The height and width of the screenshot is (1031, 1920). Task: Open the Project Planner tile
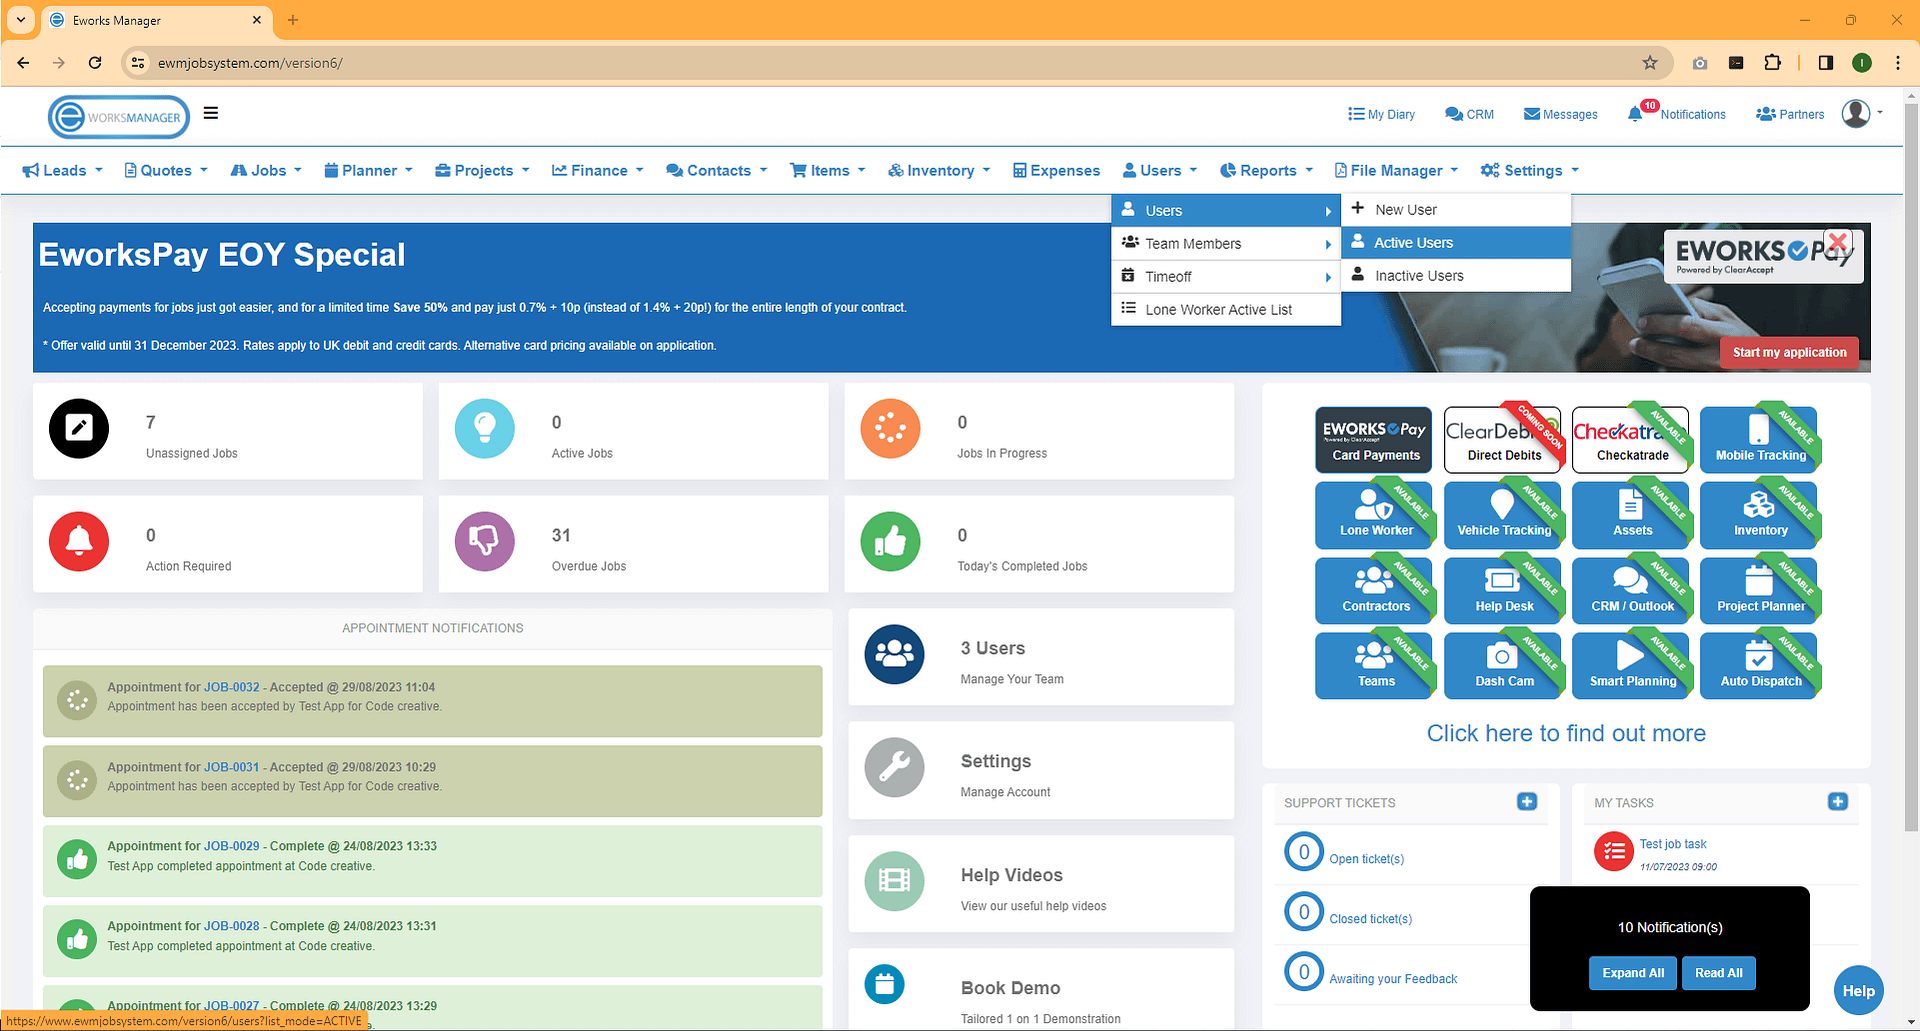coord(1759,591)
